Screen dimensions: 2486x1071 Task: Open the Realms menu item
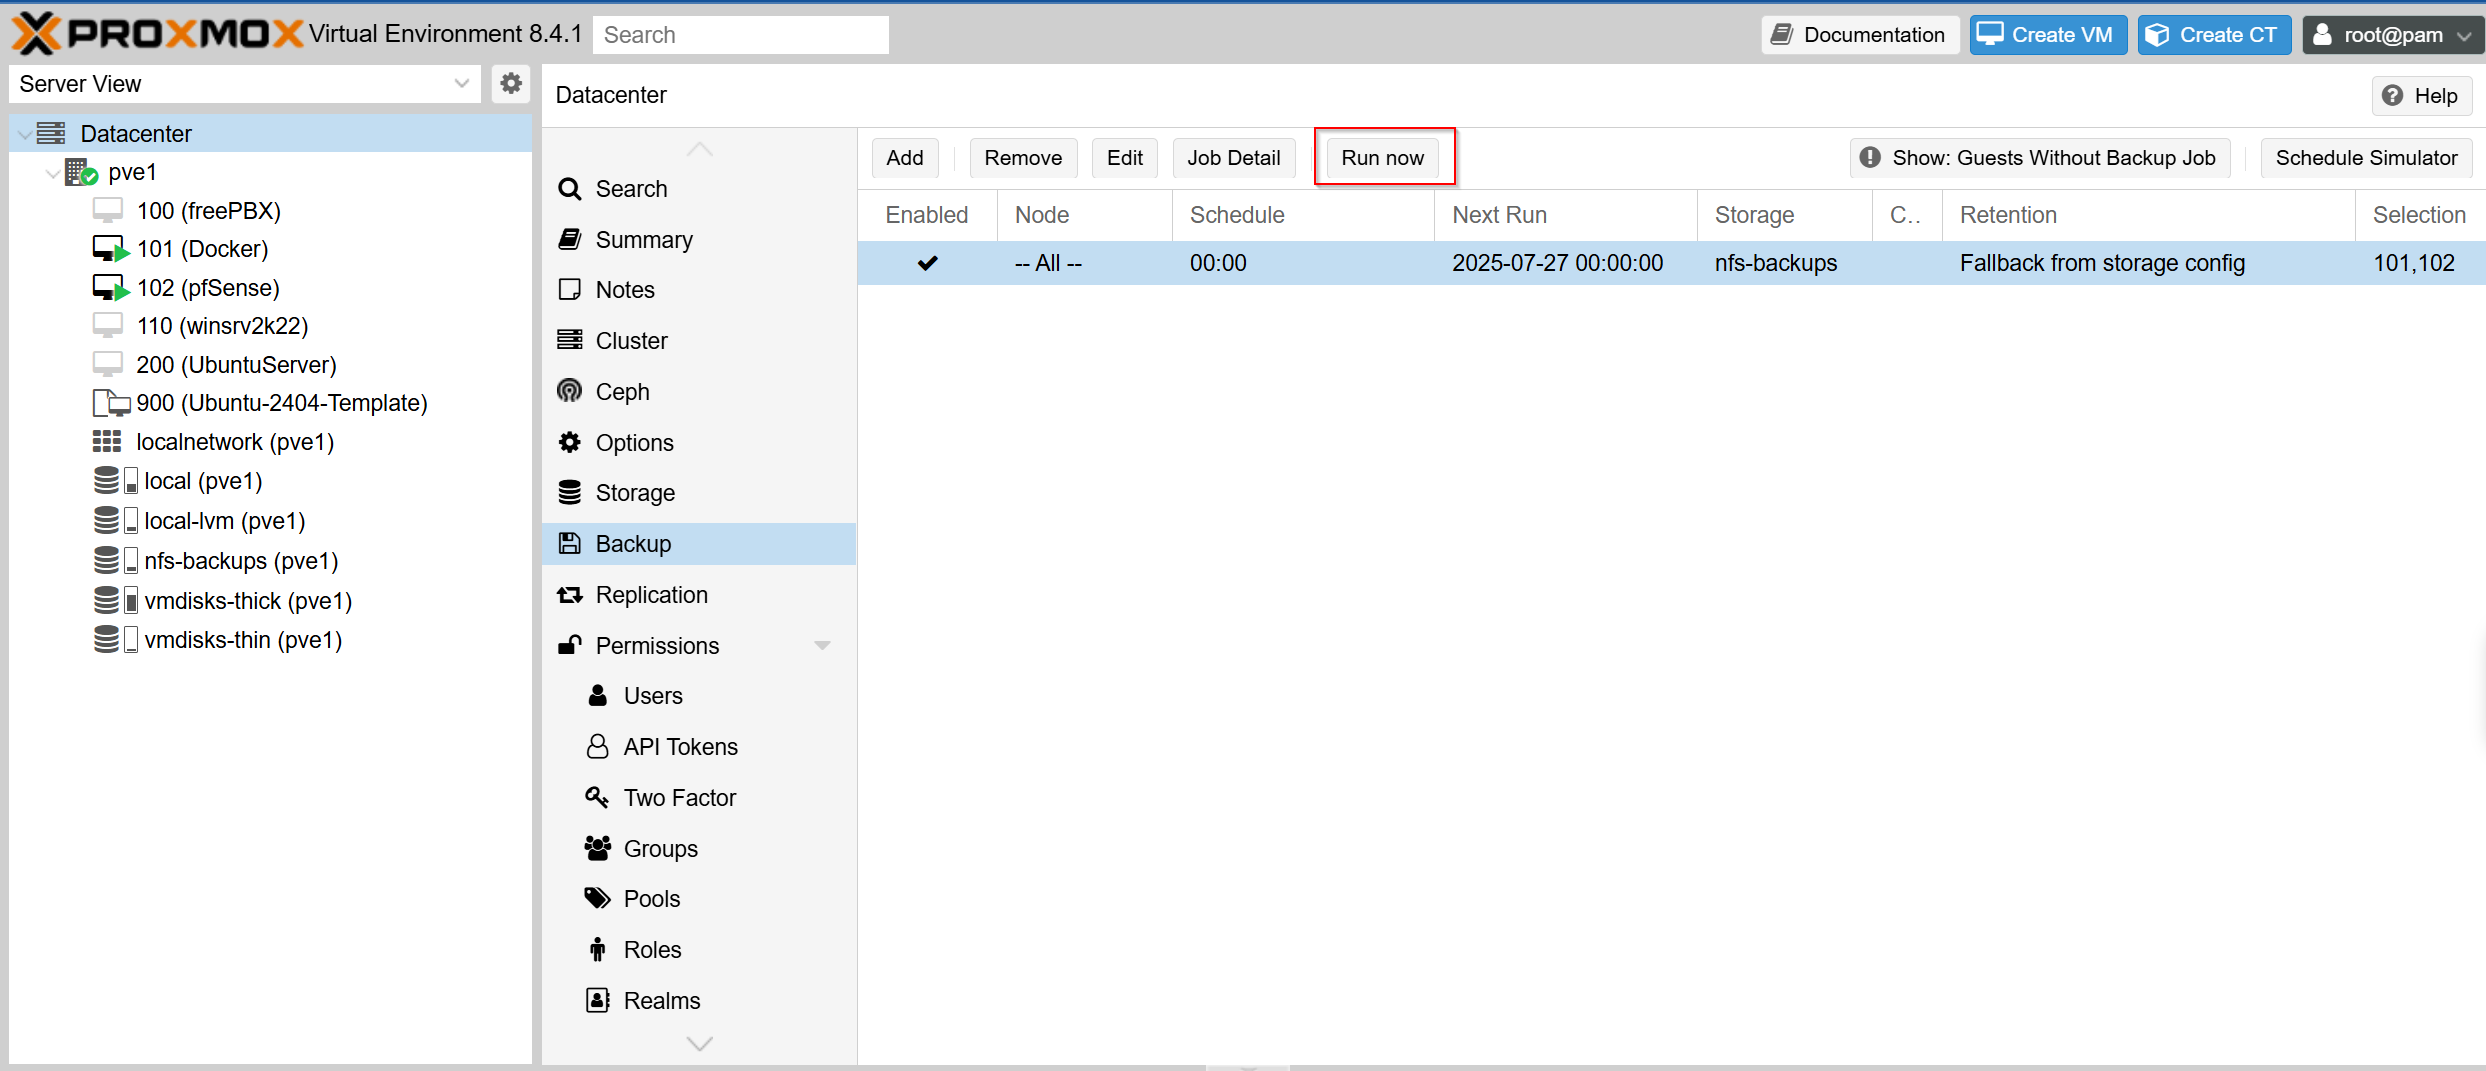click(x=698, y=1001)
